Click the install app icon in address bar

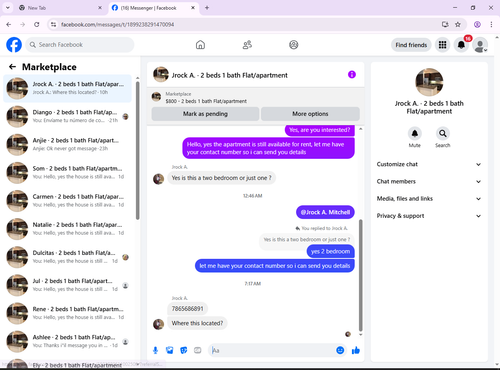(x=445, y=24)
